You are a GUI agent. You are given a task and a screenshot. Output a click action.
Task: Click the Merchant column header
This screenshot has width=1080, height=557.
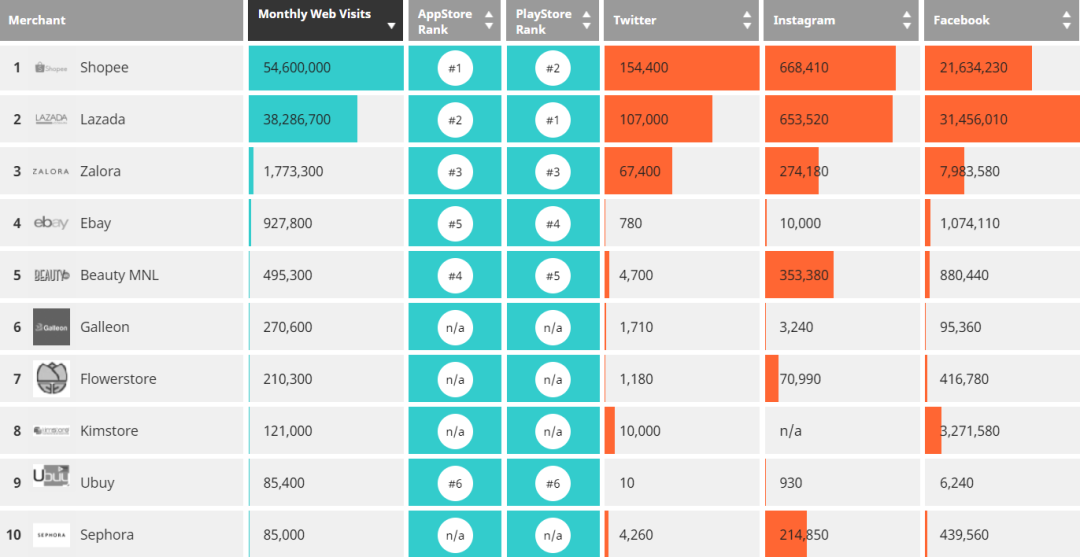tap(122, 20)
